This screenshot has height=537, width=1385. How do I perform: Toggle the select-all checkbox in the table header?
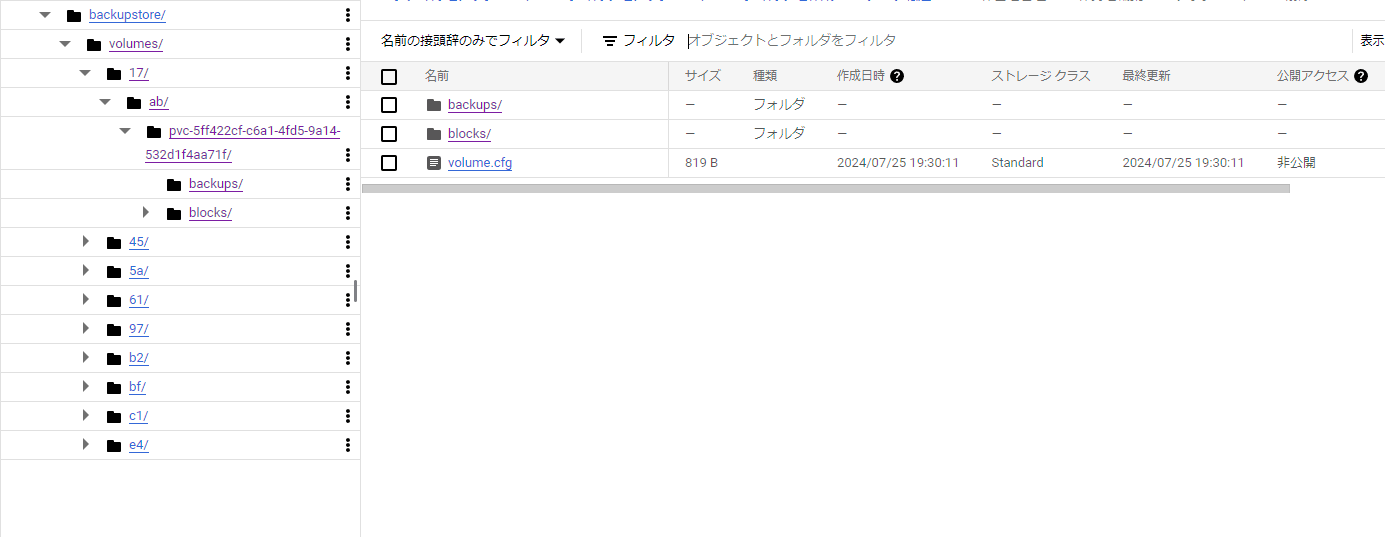(x=389, y=77)
